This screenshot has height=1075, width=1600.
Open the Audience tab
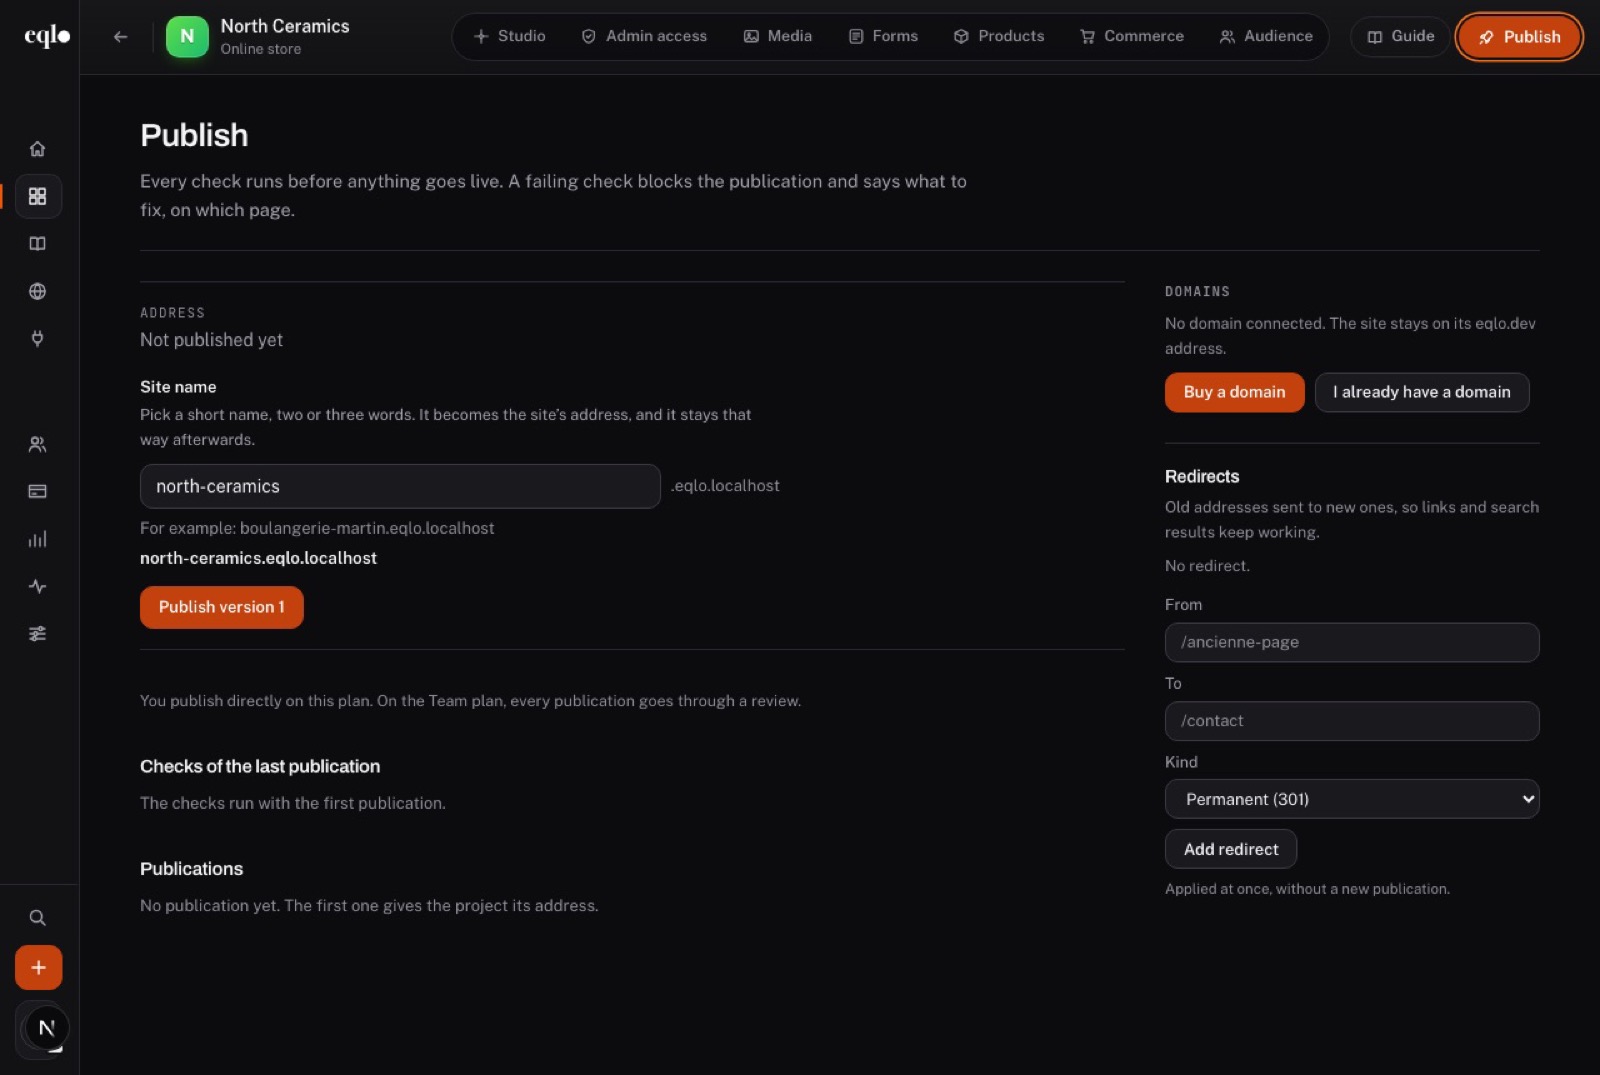click(1266, 36)
